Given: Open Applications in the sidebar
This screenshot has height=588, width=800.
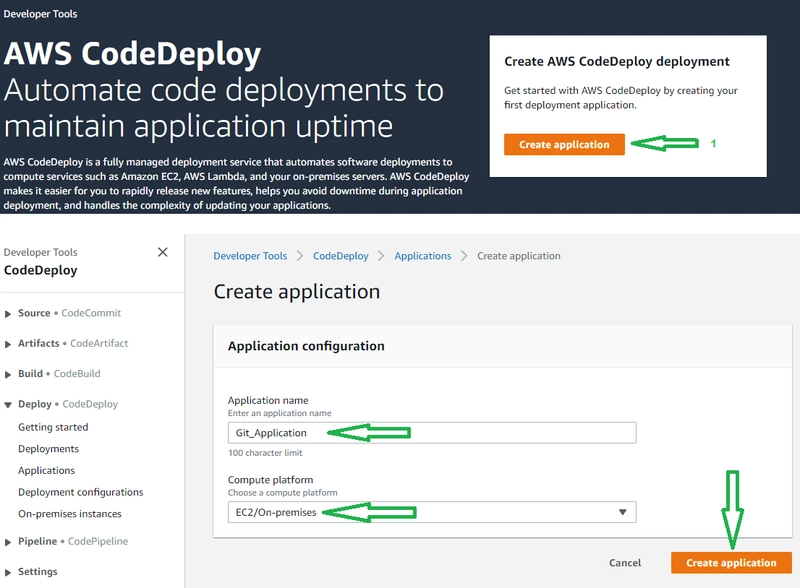Looking at the screenshot, I should point(46,470).
